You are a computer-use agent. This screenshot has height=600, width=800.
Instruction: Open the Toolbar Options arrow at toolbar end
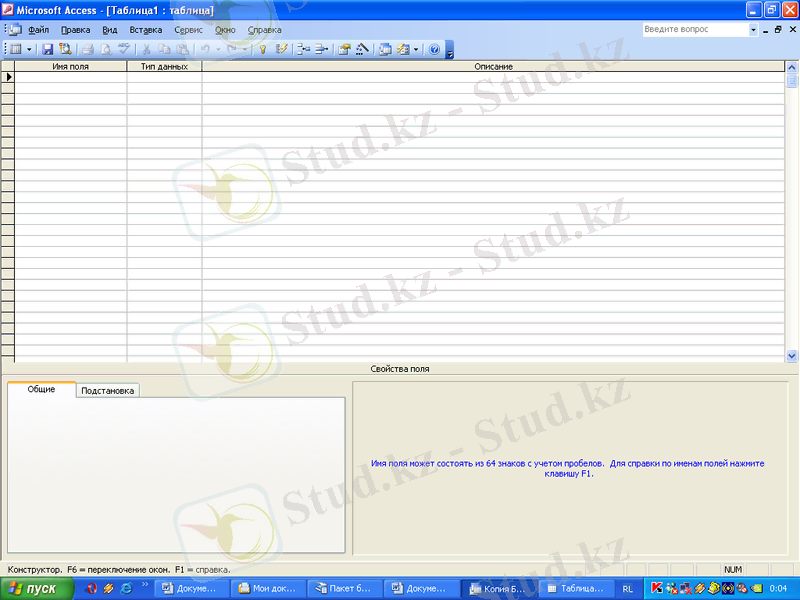(x=449, y=49)
